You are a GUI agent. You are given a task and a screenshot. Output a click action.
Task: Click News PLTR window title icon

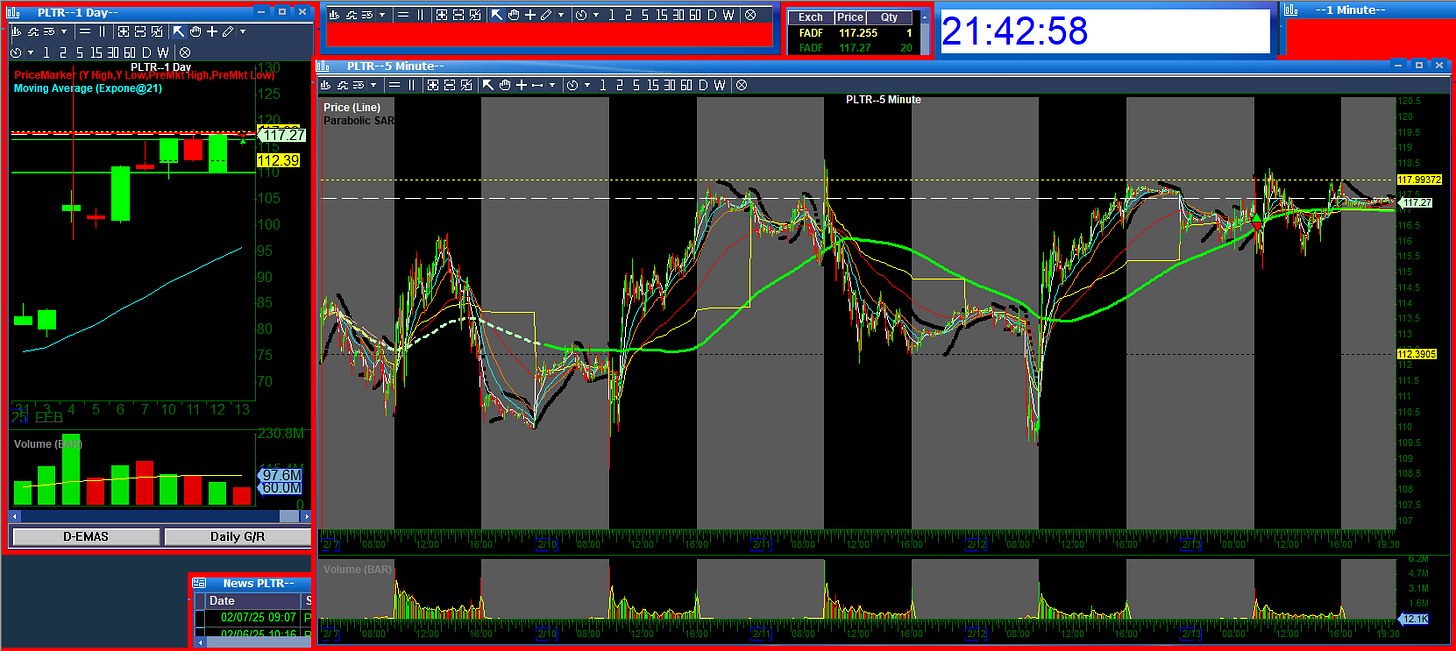pyautogui.click(x=199, y=583)
